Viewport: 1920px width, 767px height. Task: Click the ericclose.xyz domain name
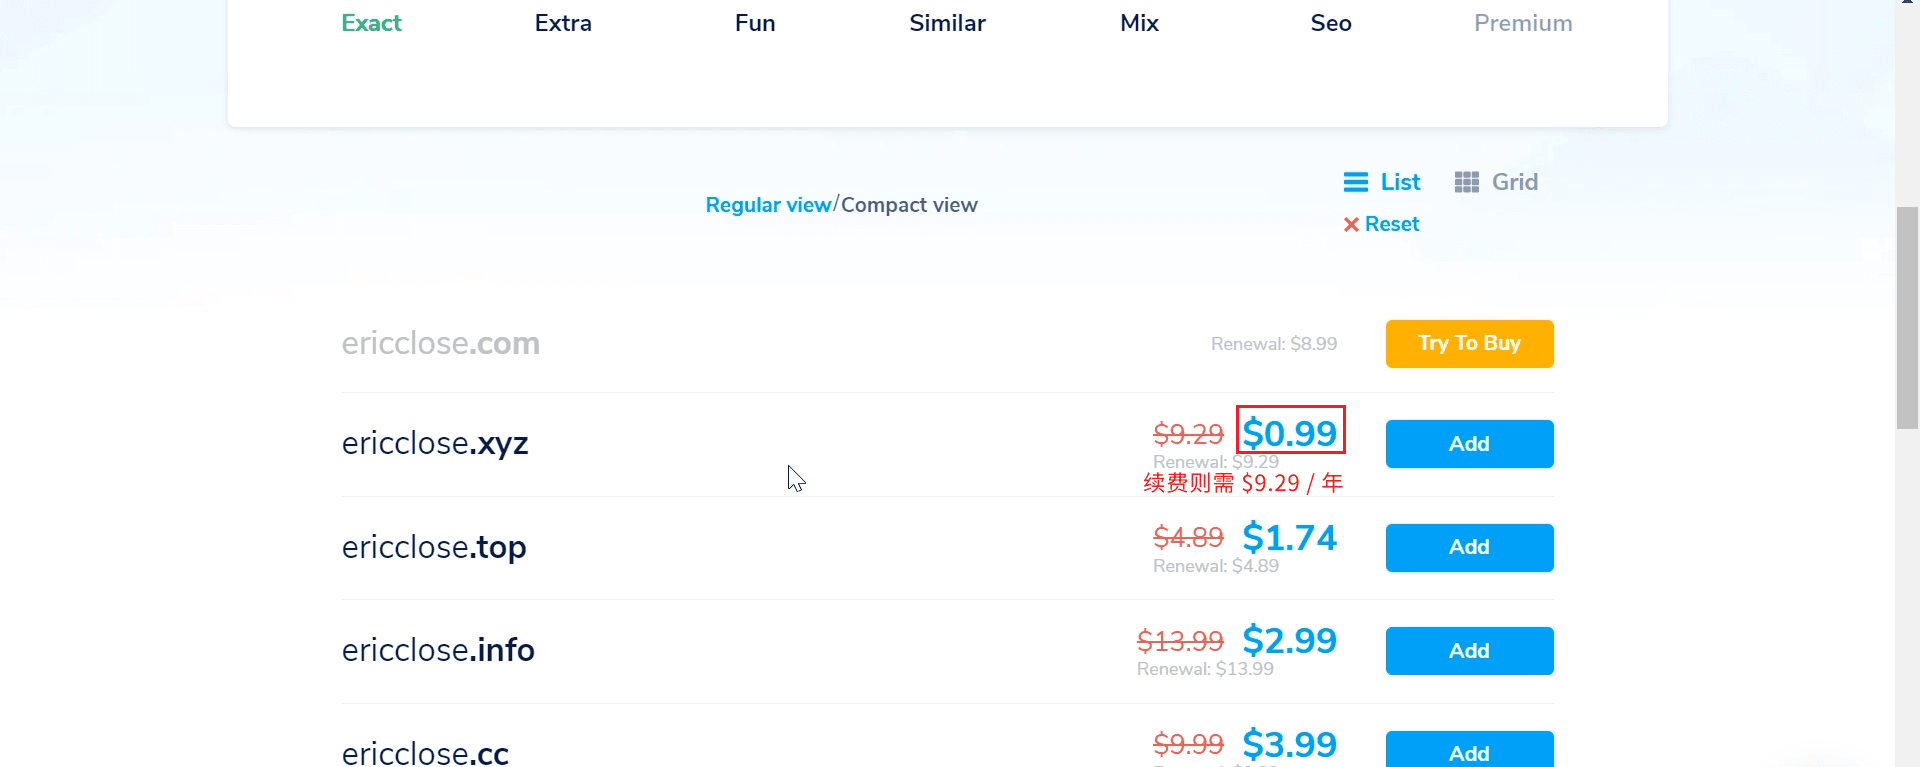435,443
